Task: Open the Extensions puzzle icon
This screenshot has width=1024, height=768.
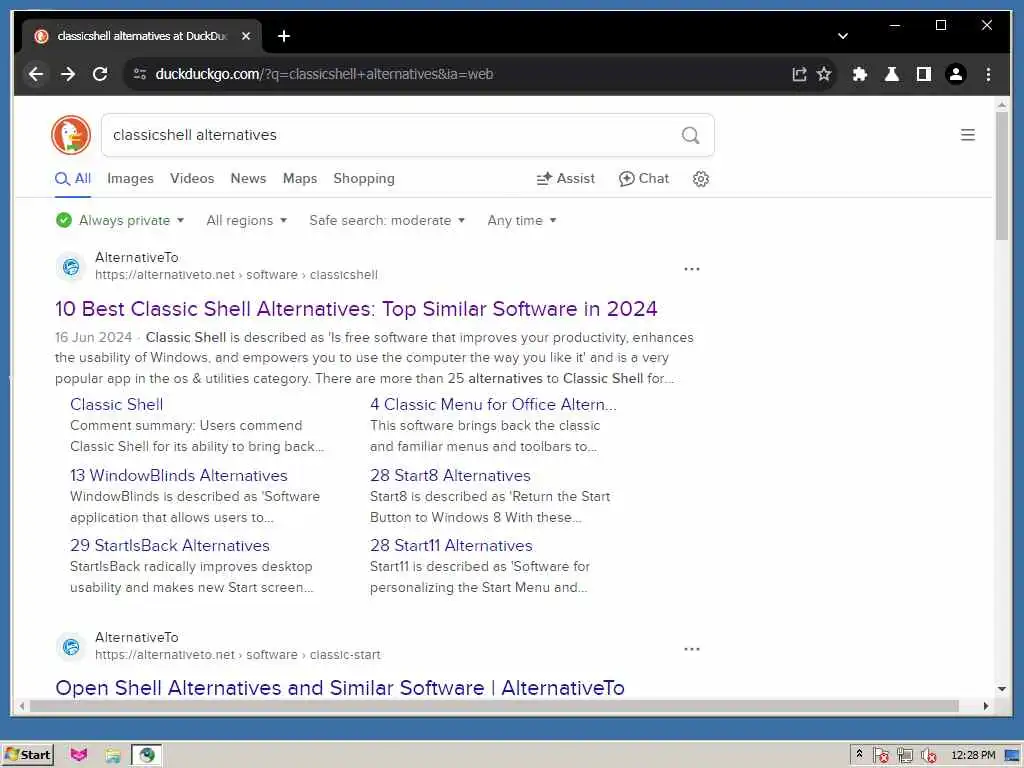Action: (859, 74)
